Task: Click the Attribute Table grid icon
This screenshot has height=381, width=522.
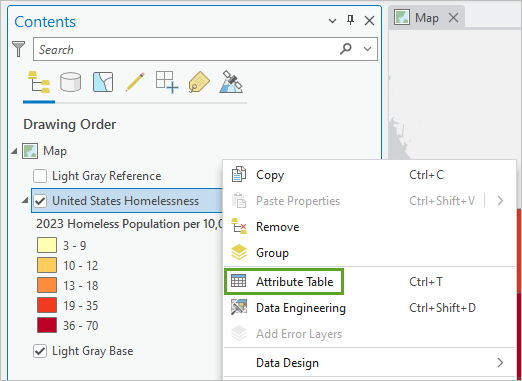Action: click(x=239, y=281)
